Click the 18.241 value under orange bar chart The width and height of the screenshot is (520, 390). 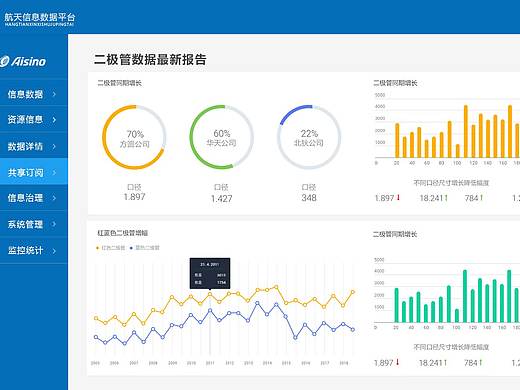click(432, 198)
